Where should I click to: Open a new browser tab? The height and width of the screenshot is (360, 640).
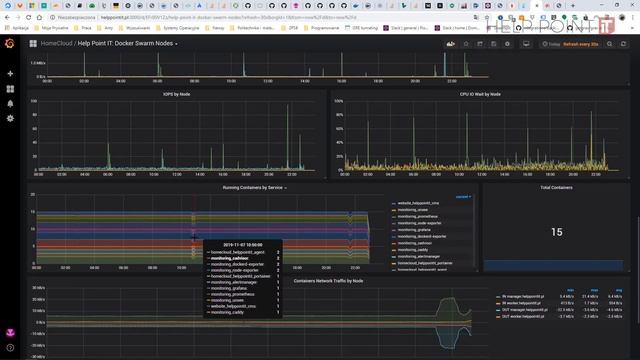(573, 6)
